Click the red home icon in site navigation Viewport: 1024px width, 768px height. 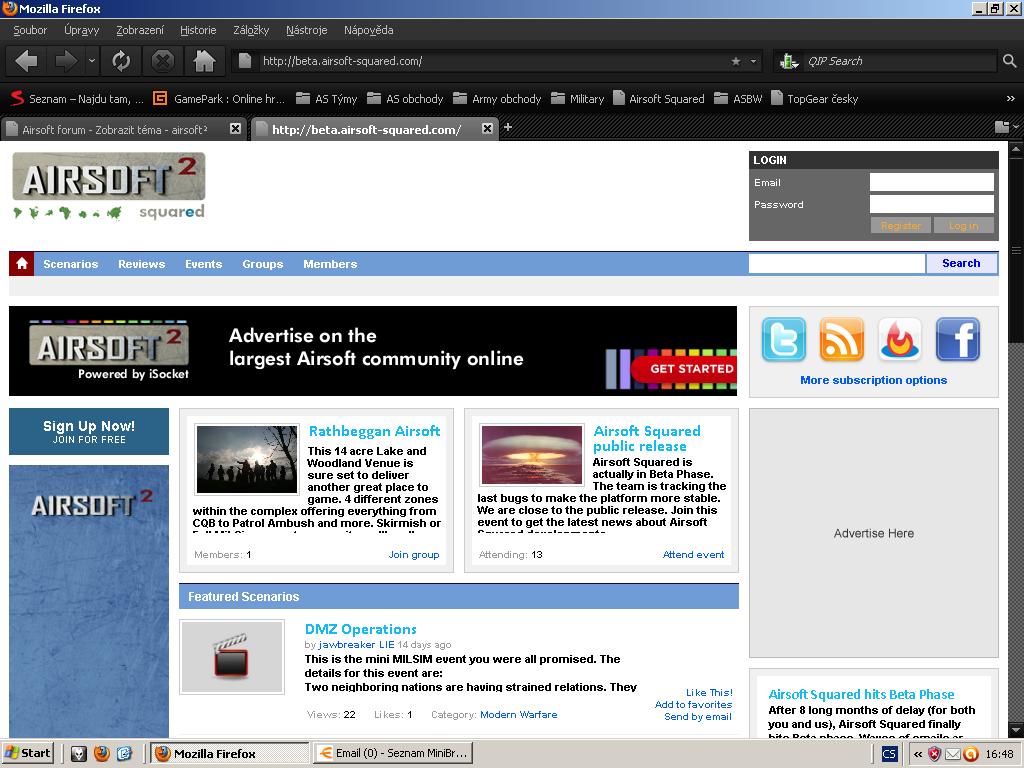pyautogui.click(x=21, y=264)
